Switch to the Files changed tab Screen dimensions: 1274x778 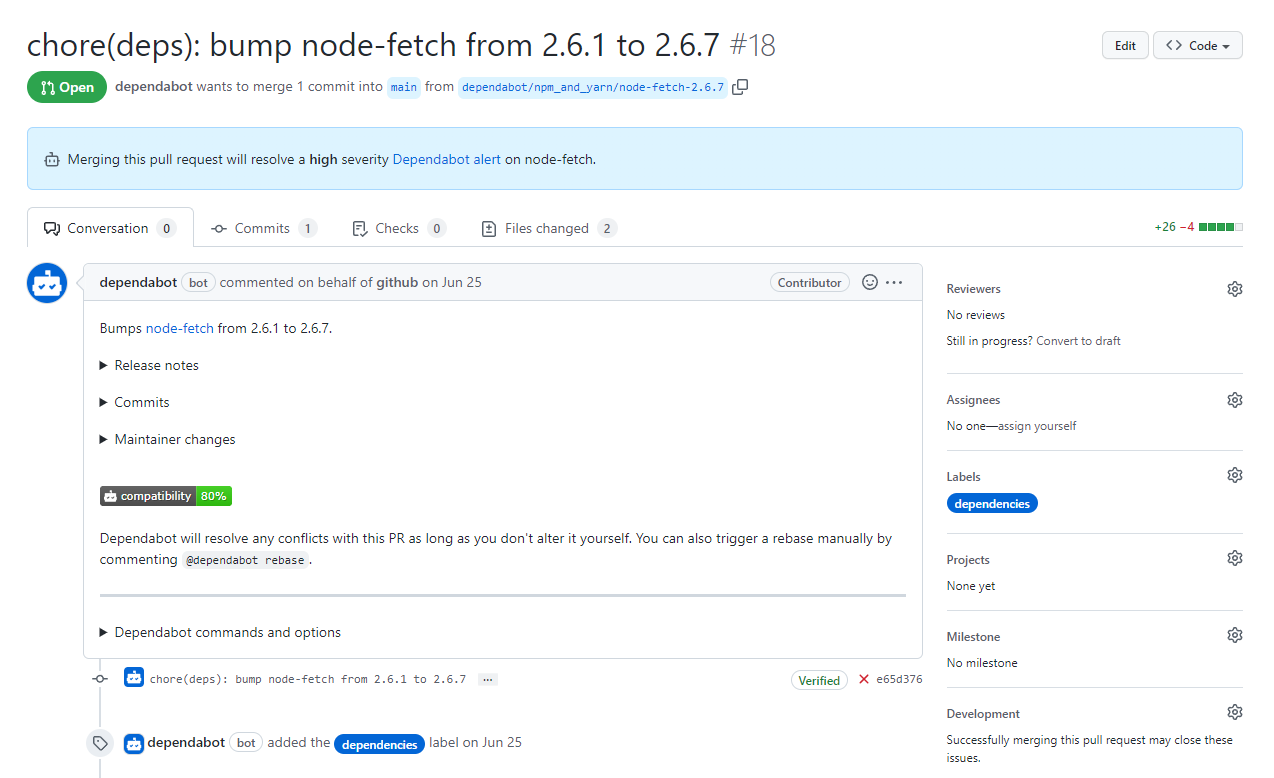548,228
